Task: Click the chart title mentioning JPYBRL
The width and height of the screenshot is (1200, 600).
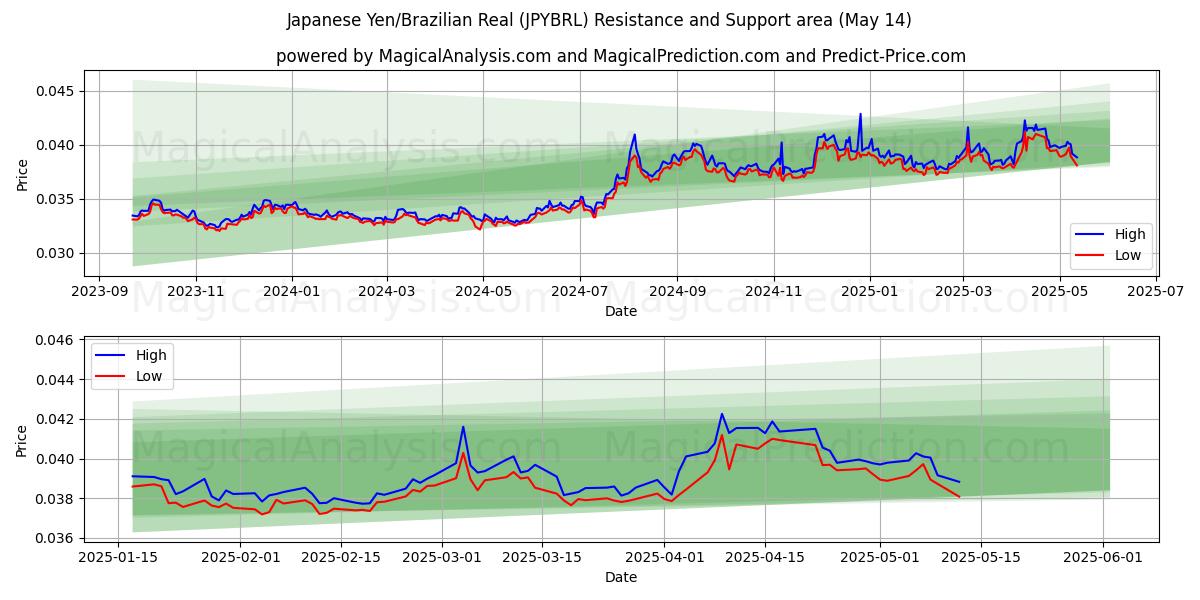Action: (x=599, y=20)
